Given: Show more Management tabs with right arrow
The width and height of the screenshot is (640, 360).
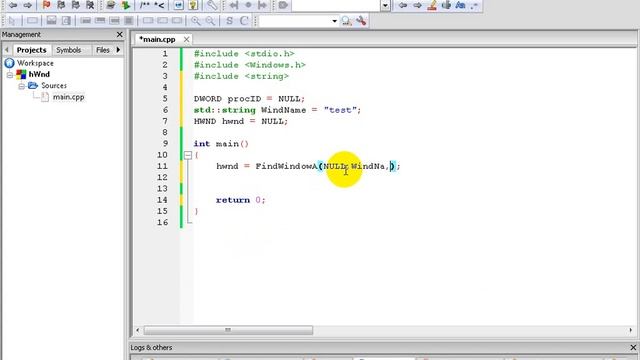Looking at the screenshot, I should point(118,50).
